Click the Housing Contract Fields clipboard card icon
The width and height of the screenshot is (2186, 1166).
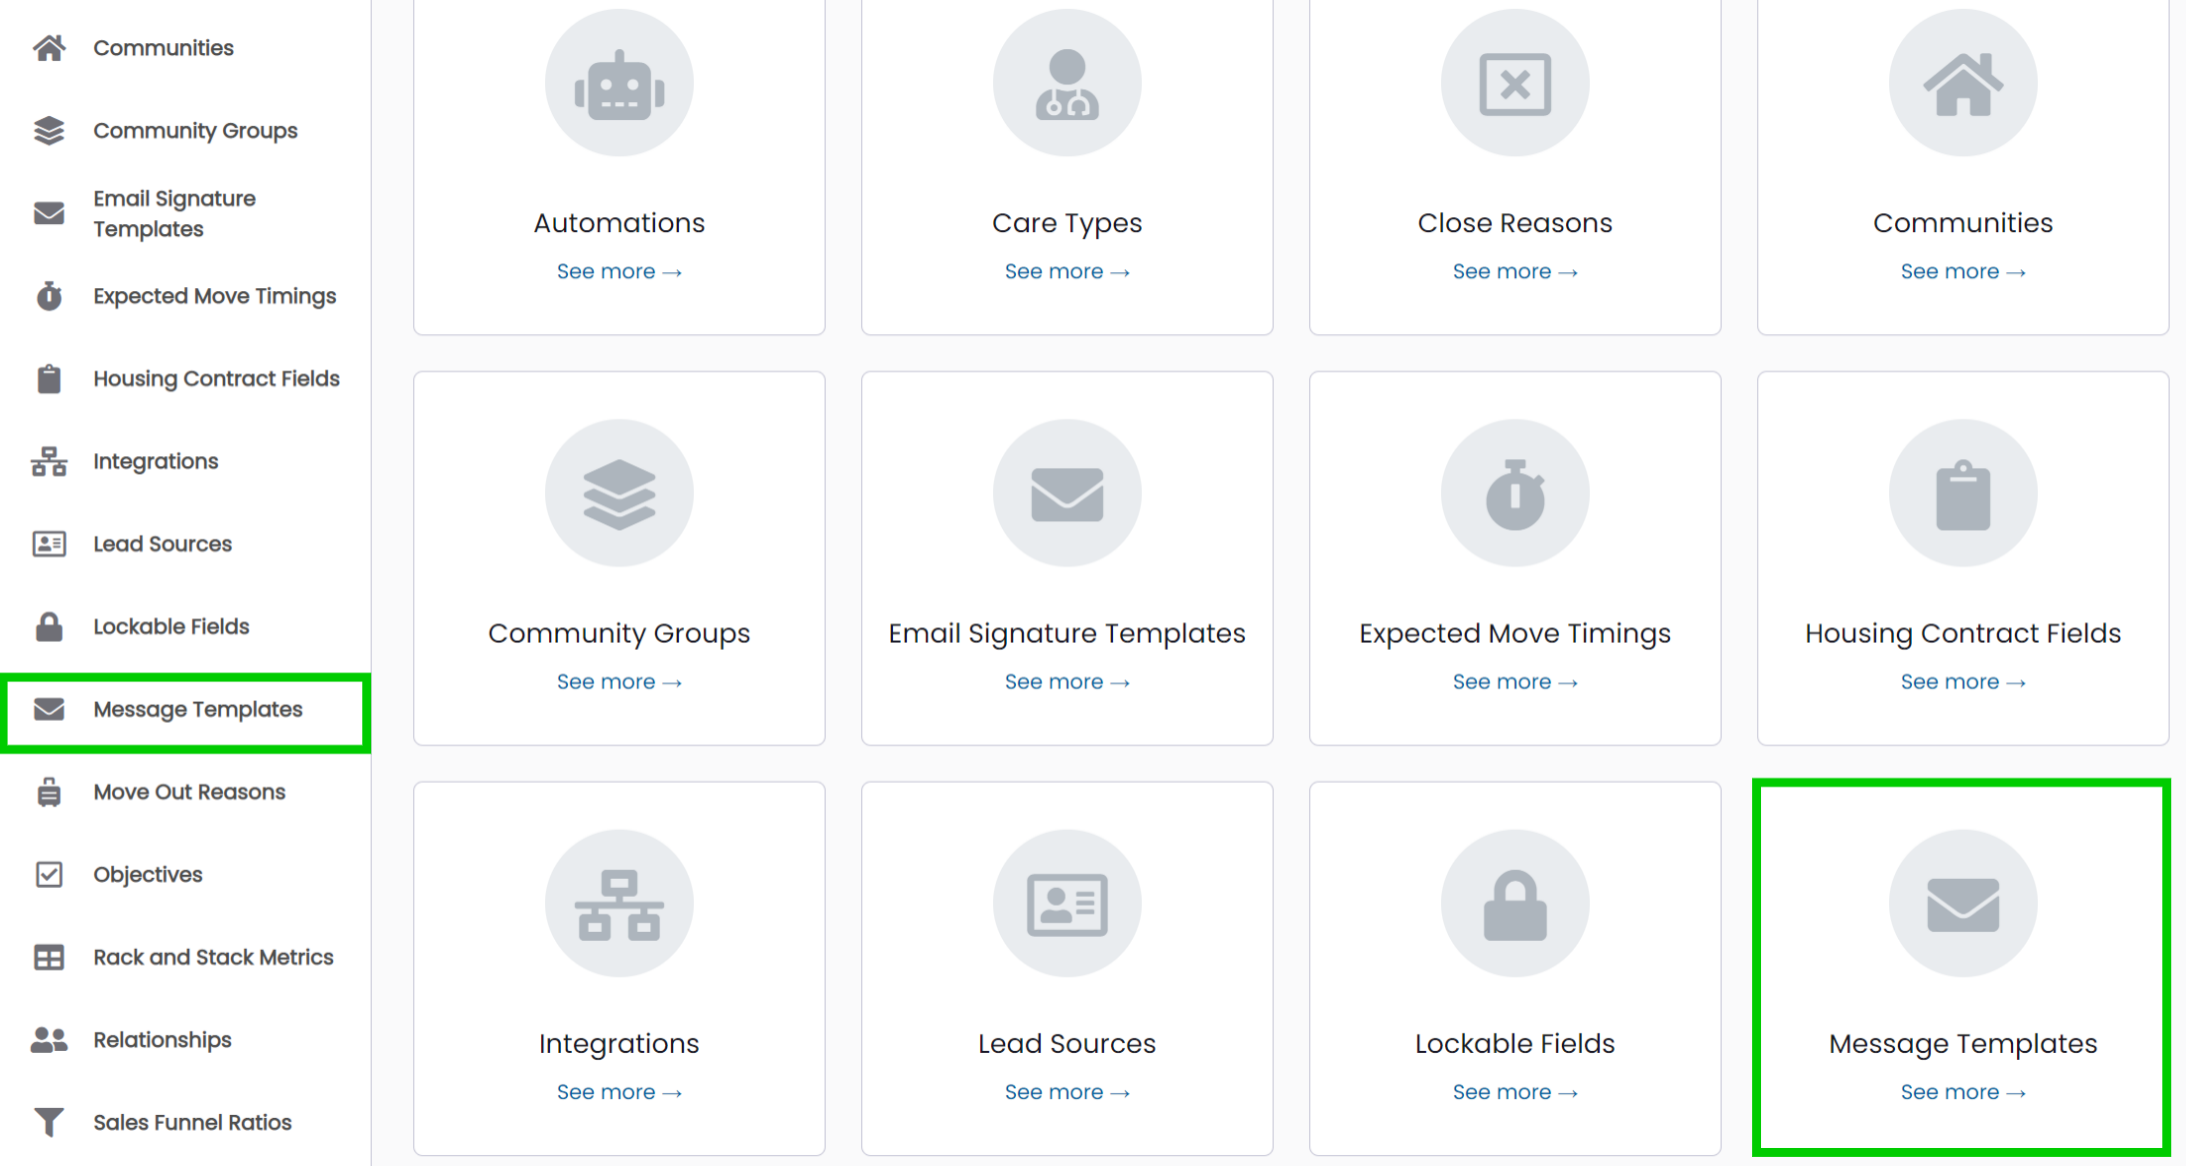coord(1963,494)
